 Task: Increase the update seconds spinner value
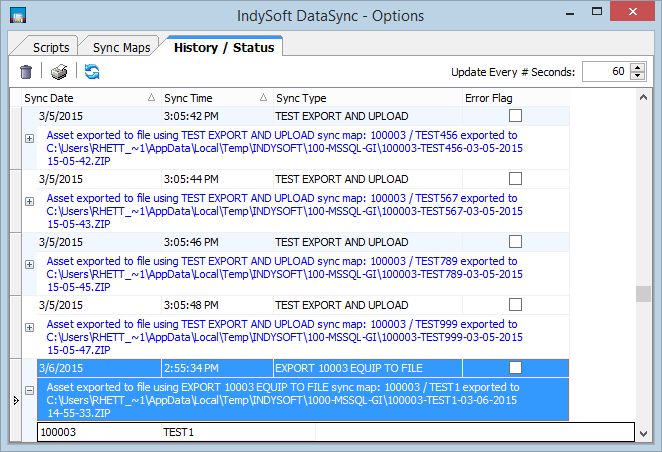point(636,67)
